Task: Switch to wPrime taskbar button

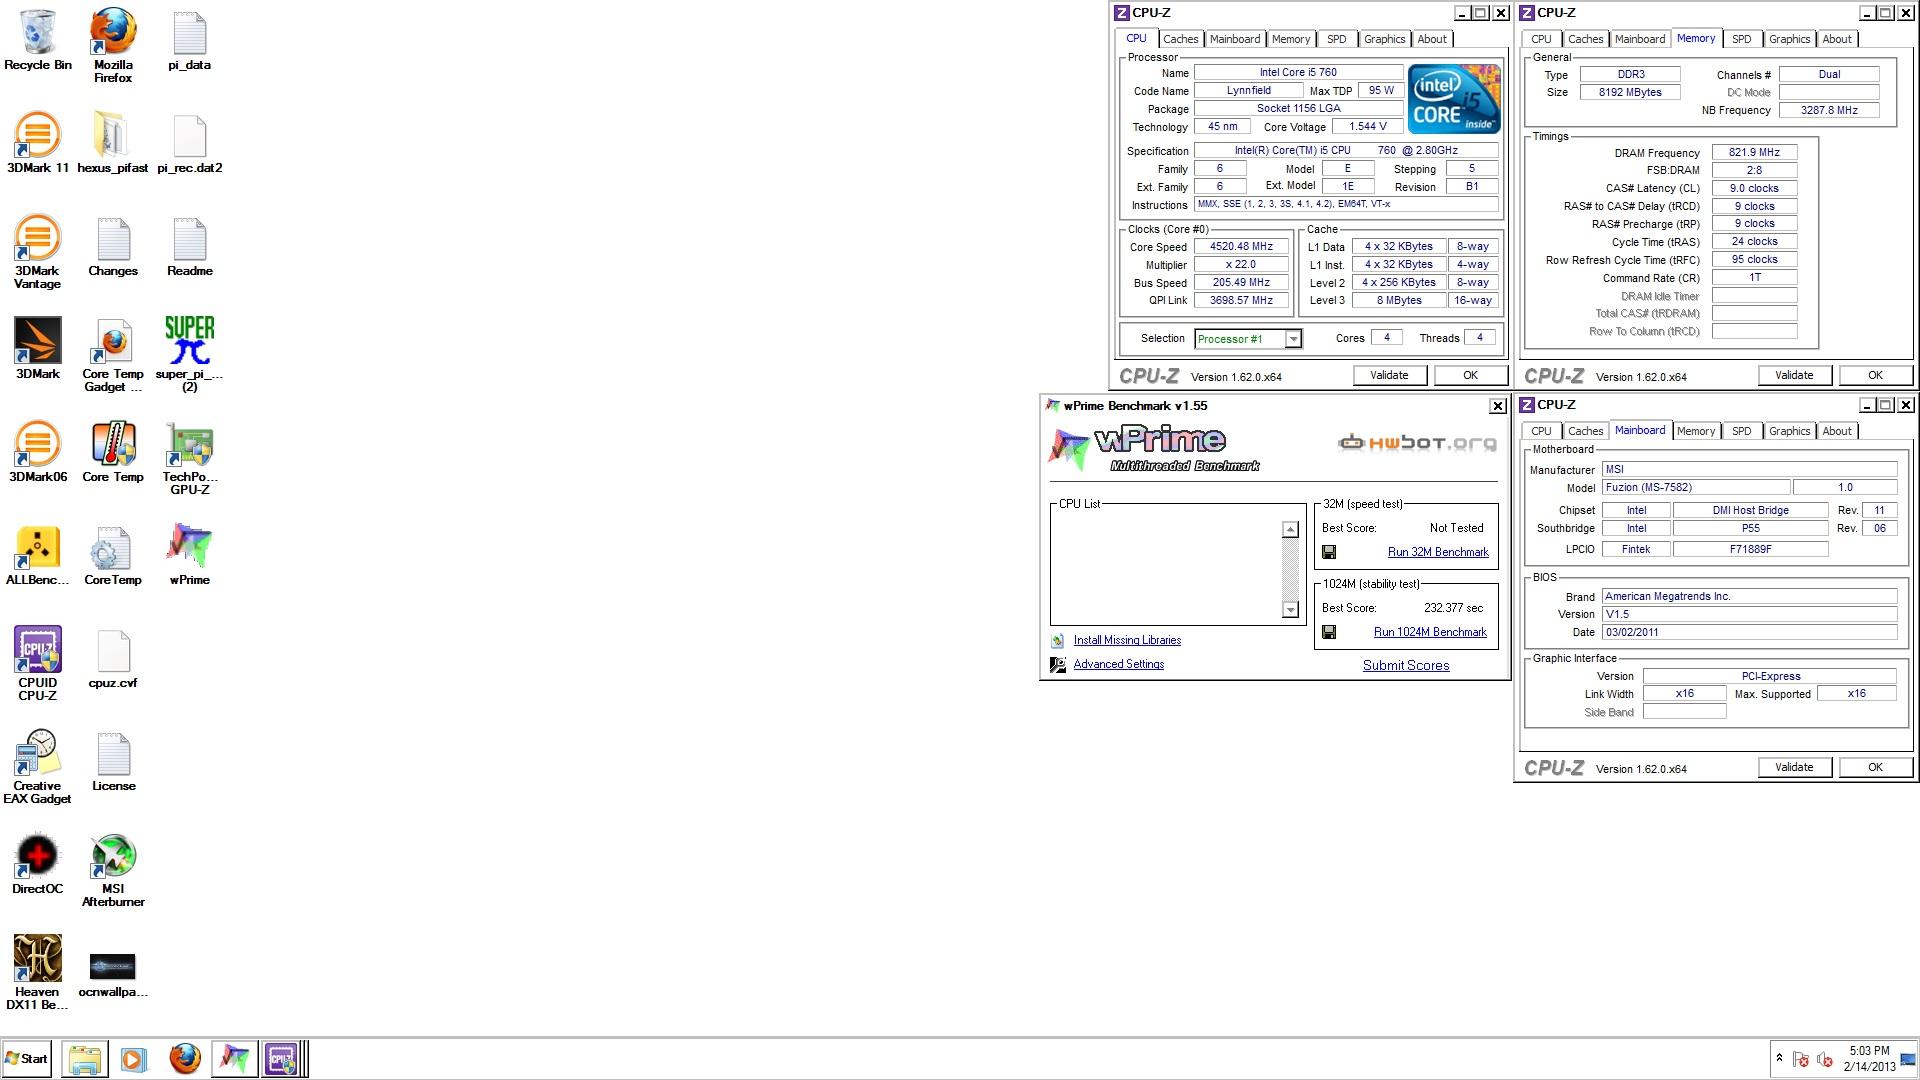Action: pyautogui.click(x=234, y=1059)
